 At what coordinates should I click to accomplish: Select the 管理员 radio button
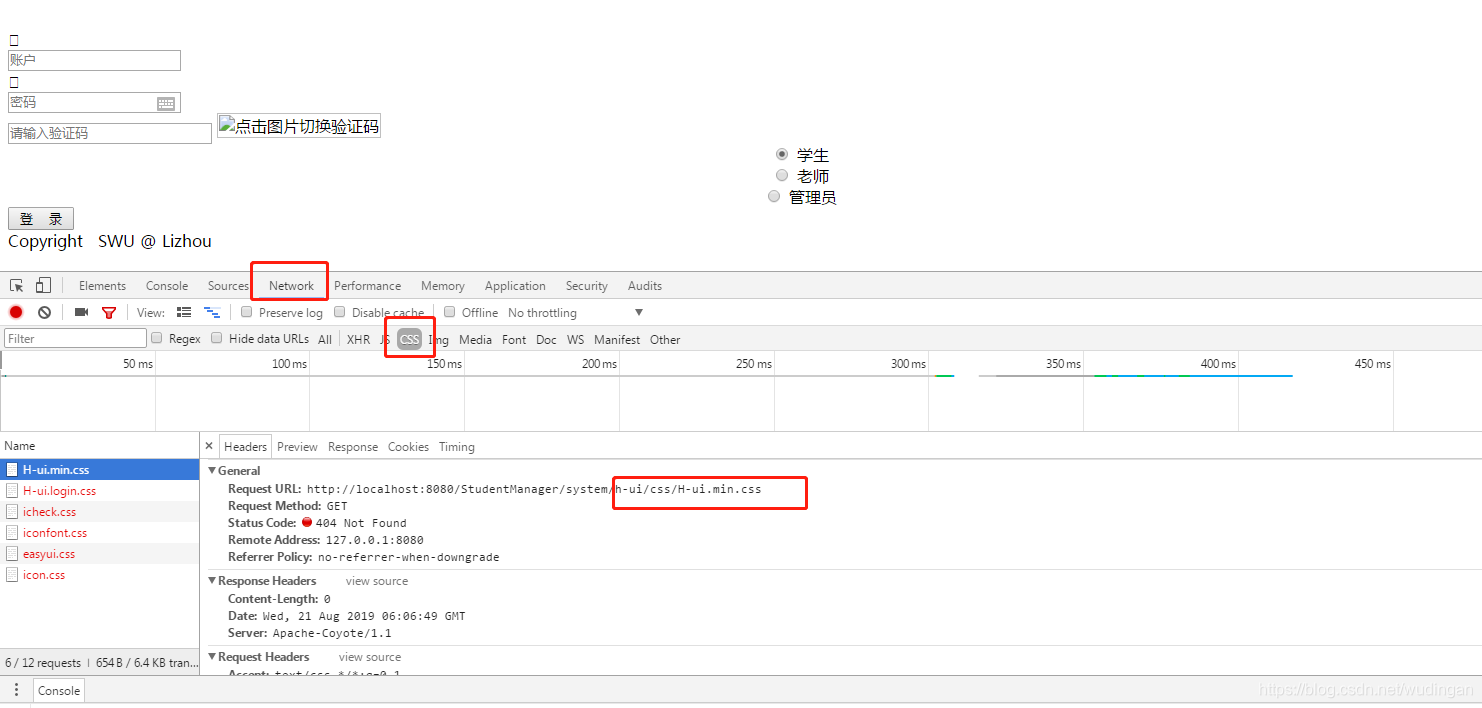(774, 196)
